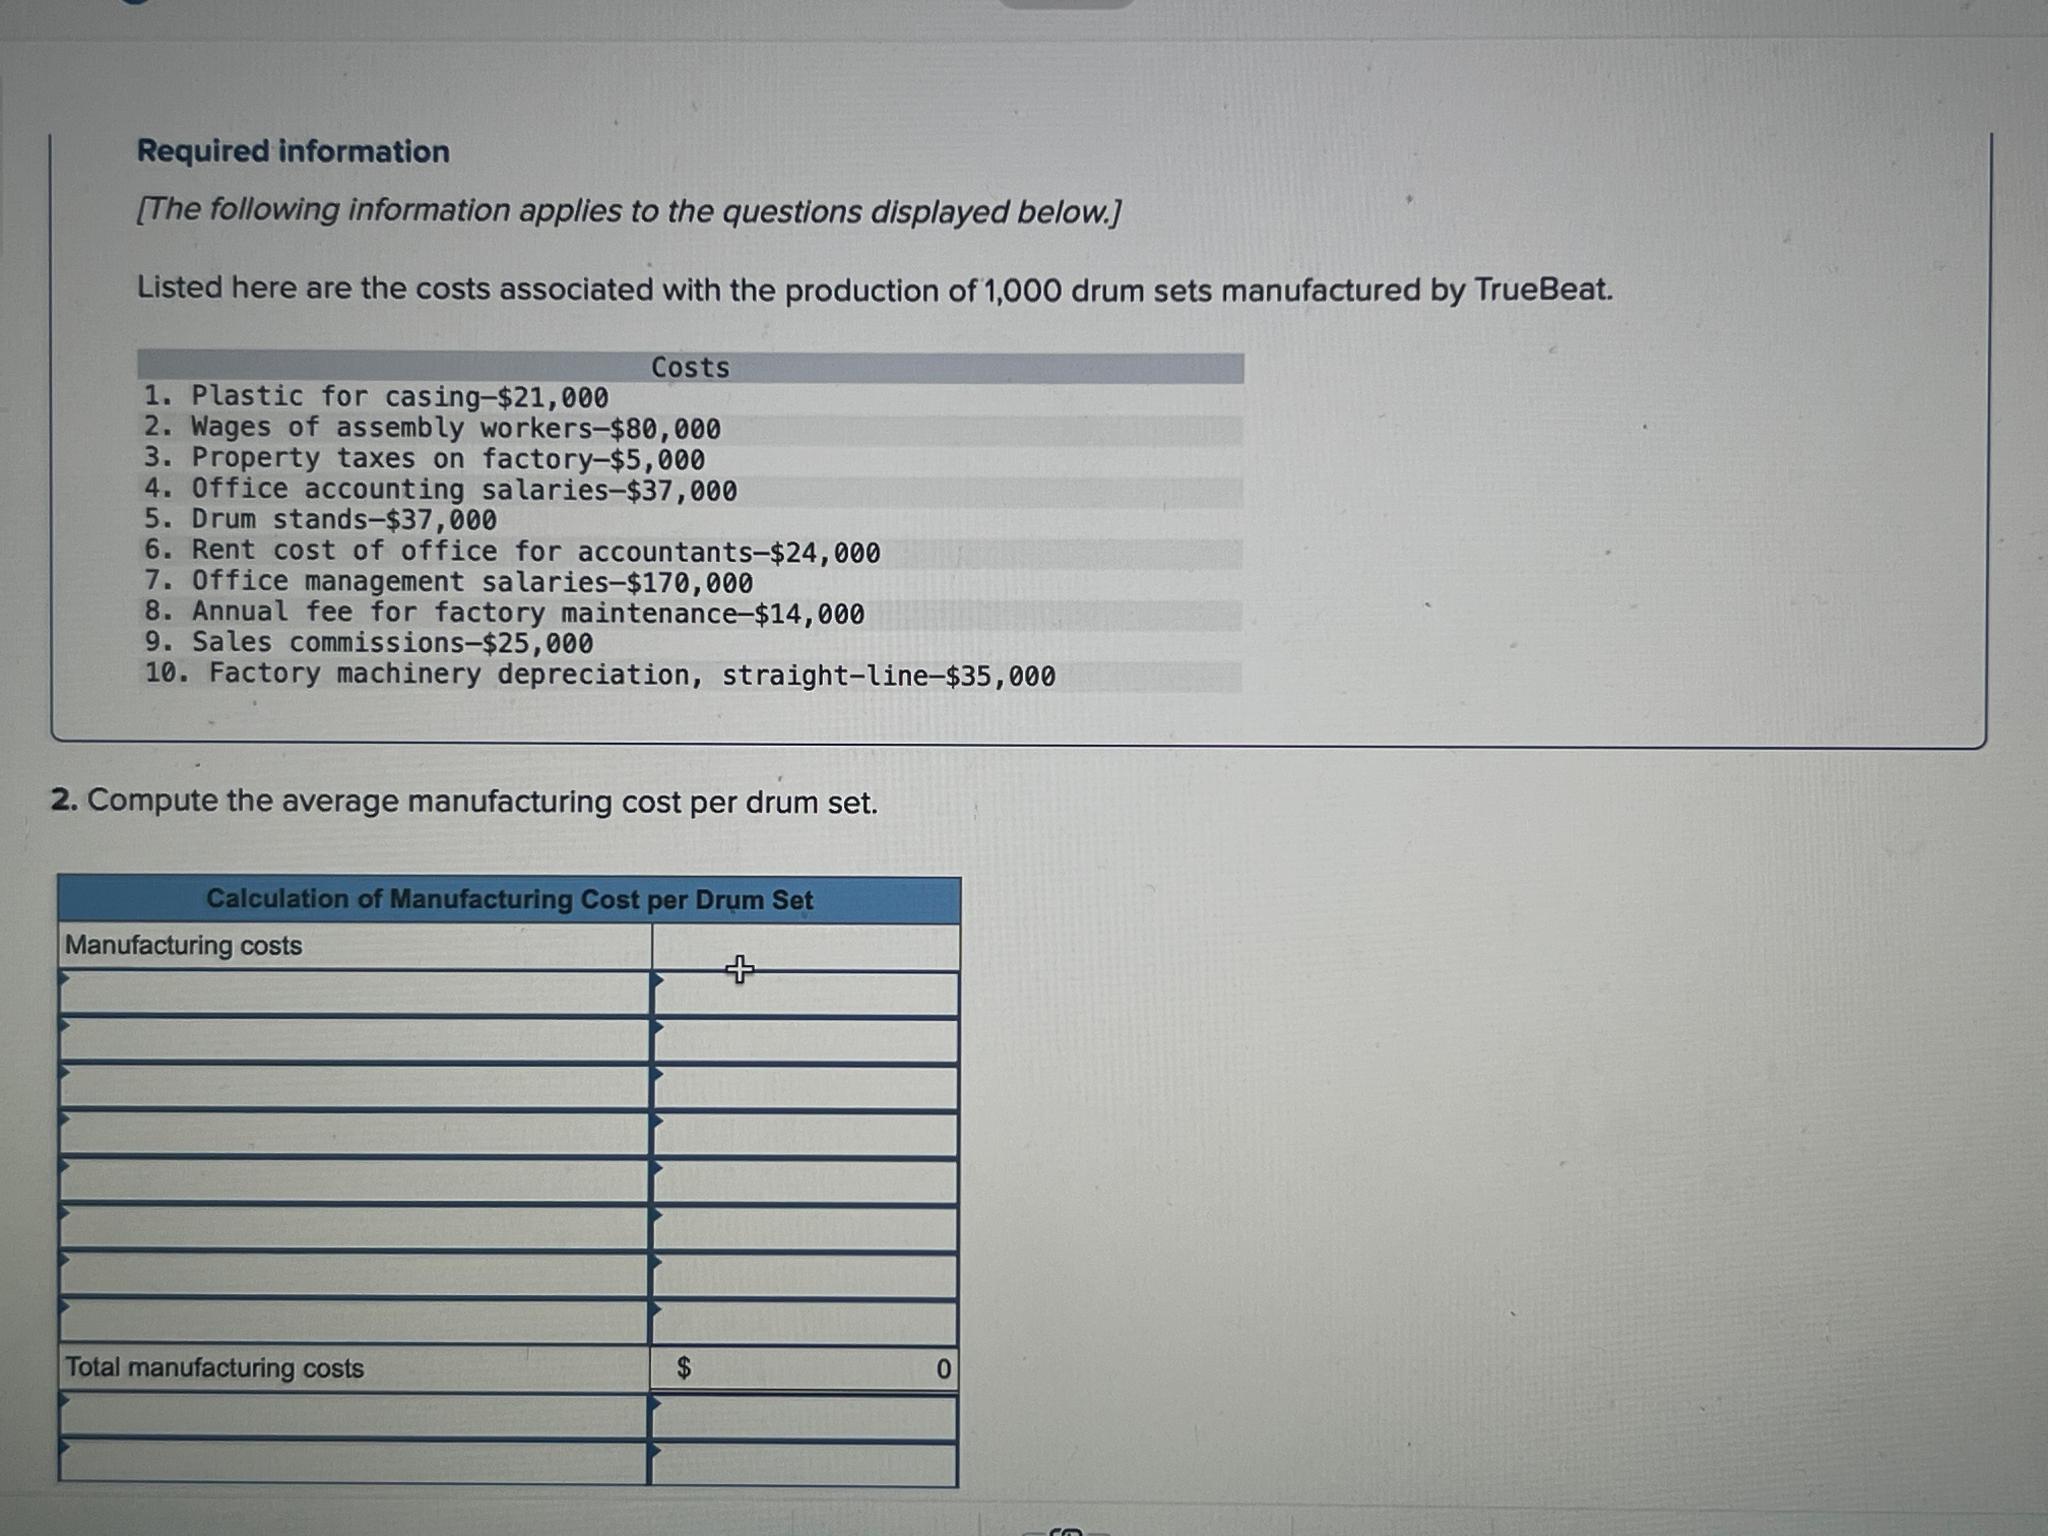The image size is (2048, 1536).
Task: Open first cost-name dropdown below Manufacturing costs
Action: [355, 993]
